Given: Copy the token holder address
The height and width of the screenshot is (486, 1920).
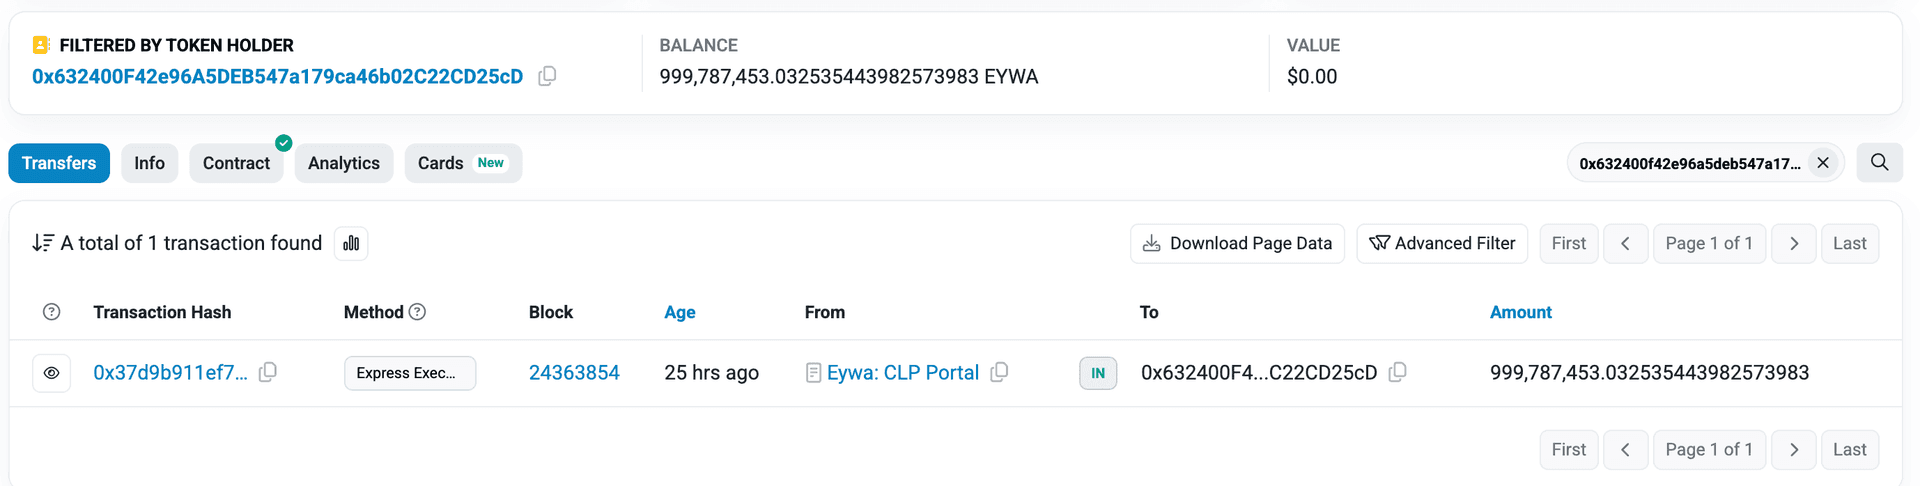Looking at the screenshot, I should [547, 76].
